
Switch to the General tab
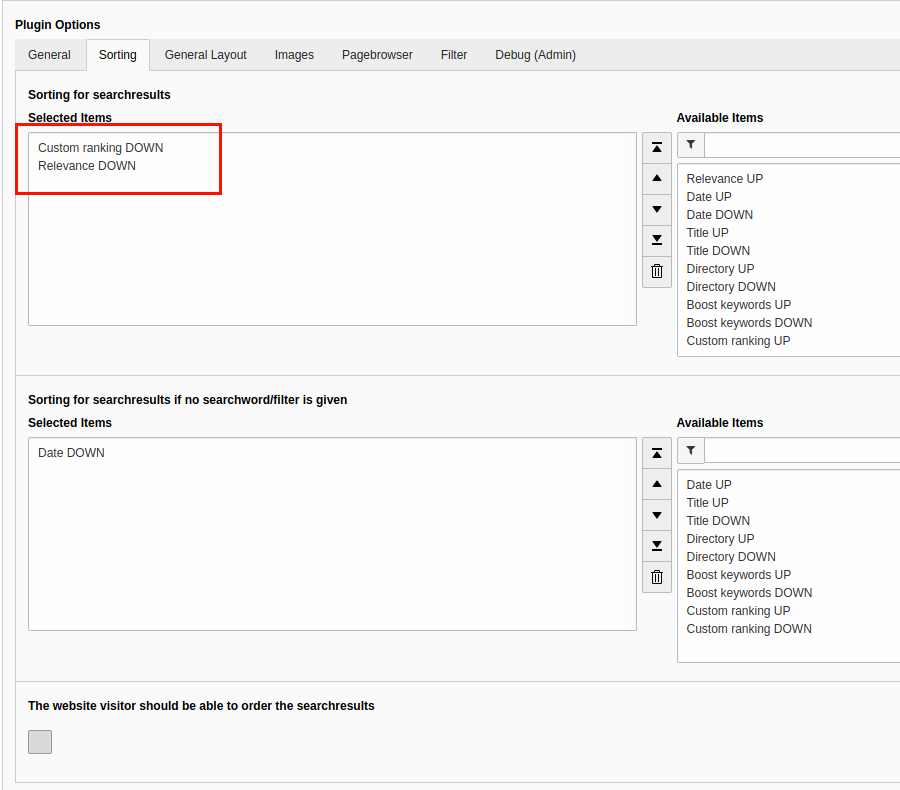(49, 55)
